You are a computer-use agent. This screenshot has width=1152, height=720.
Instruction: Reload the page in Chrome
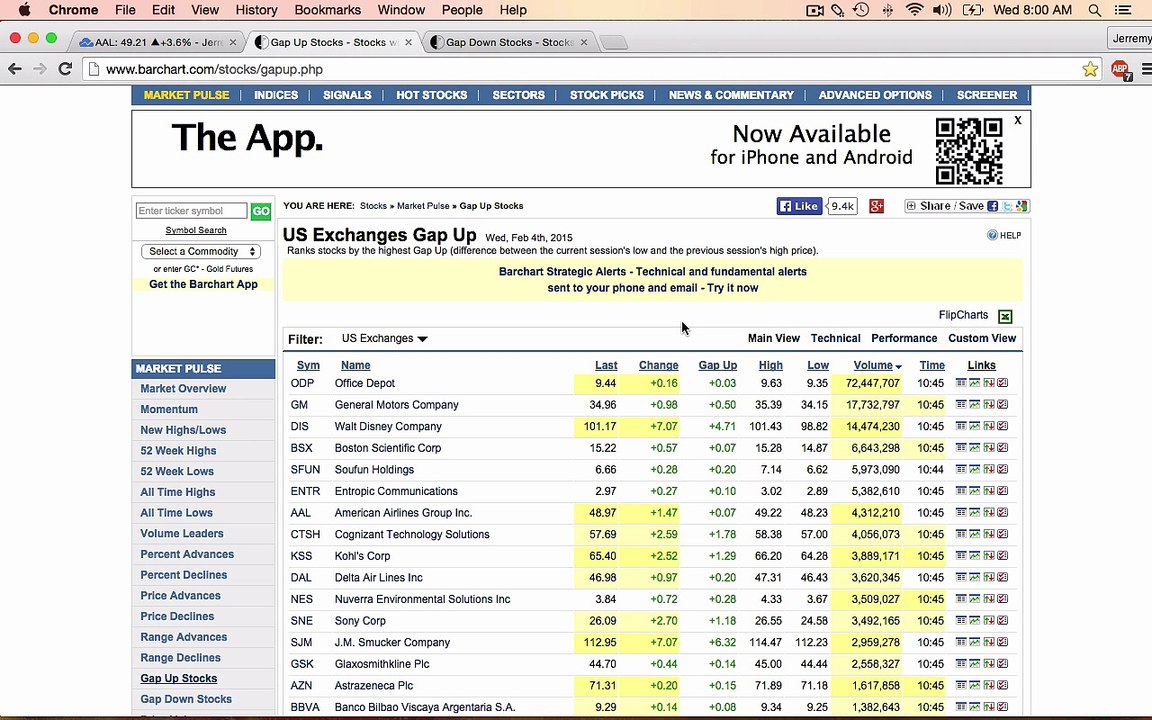[x=65, y=69]
